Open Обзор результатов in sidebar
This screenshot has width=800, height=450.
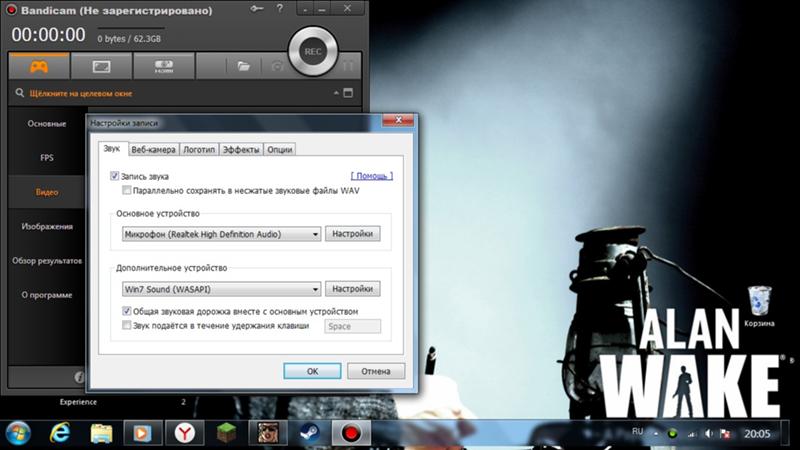pyautogui.click(x=46, y=261)
